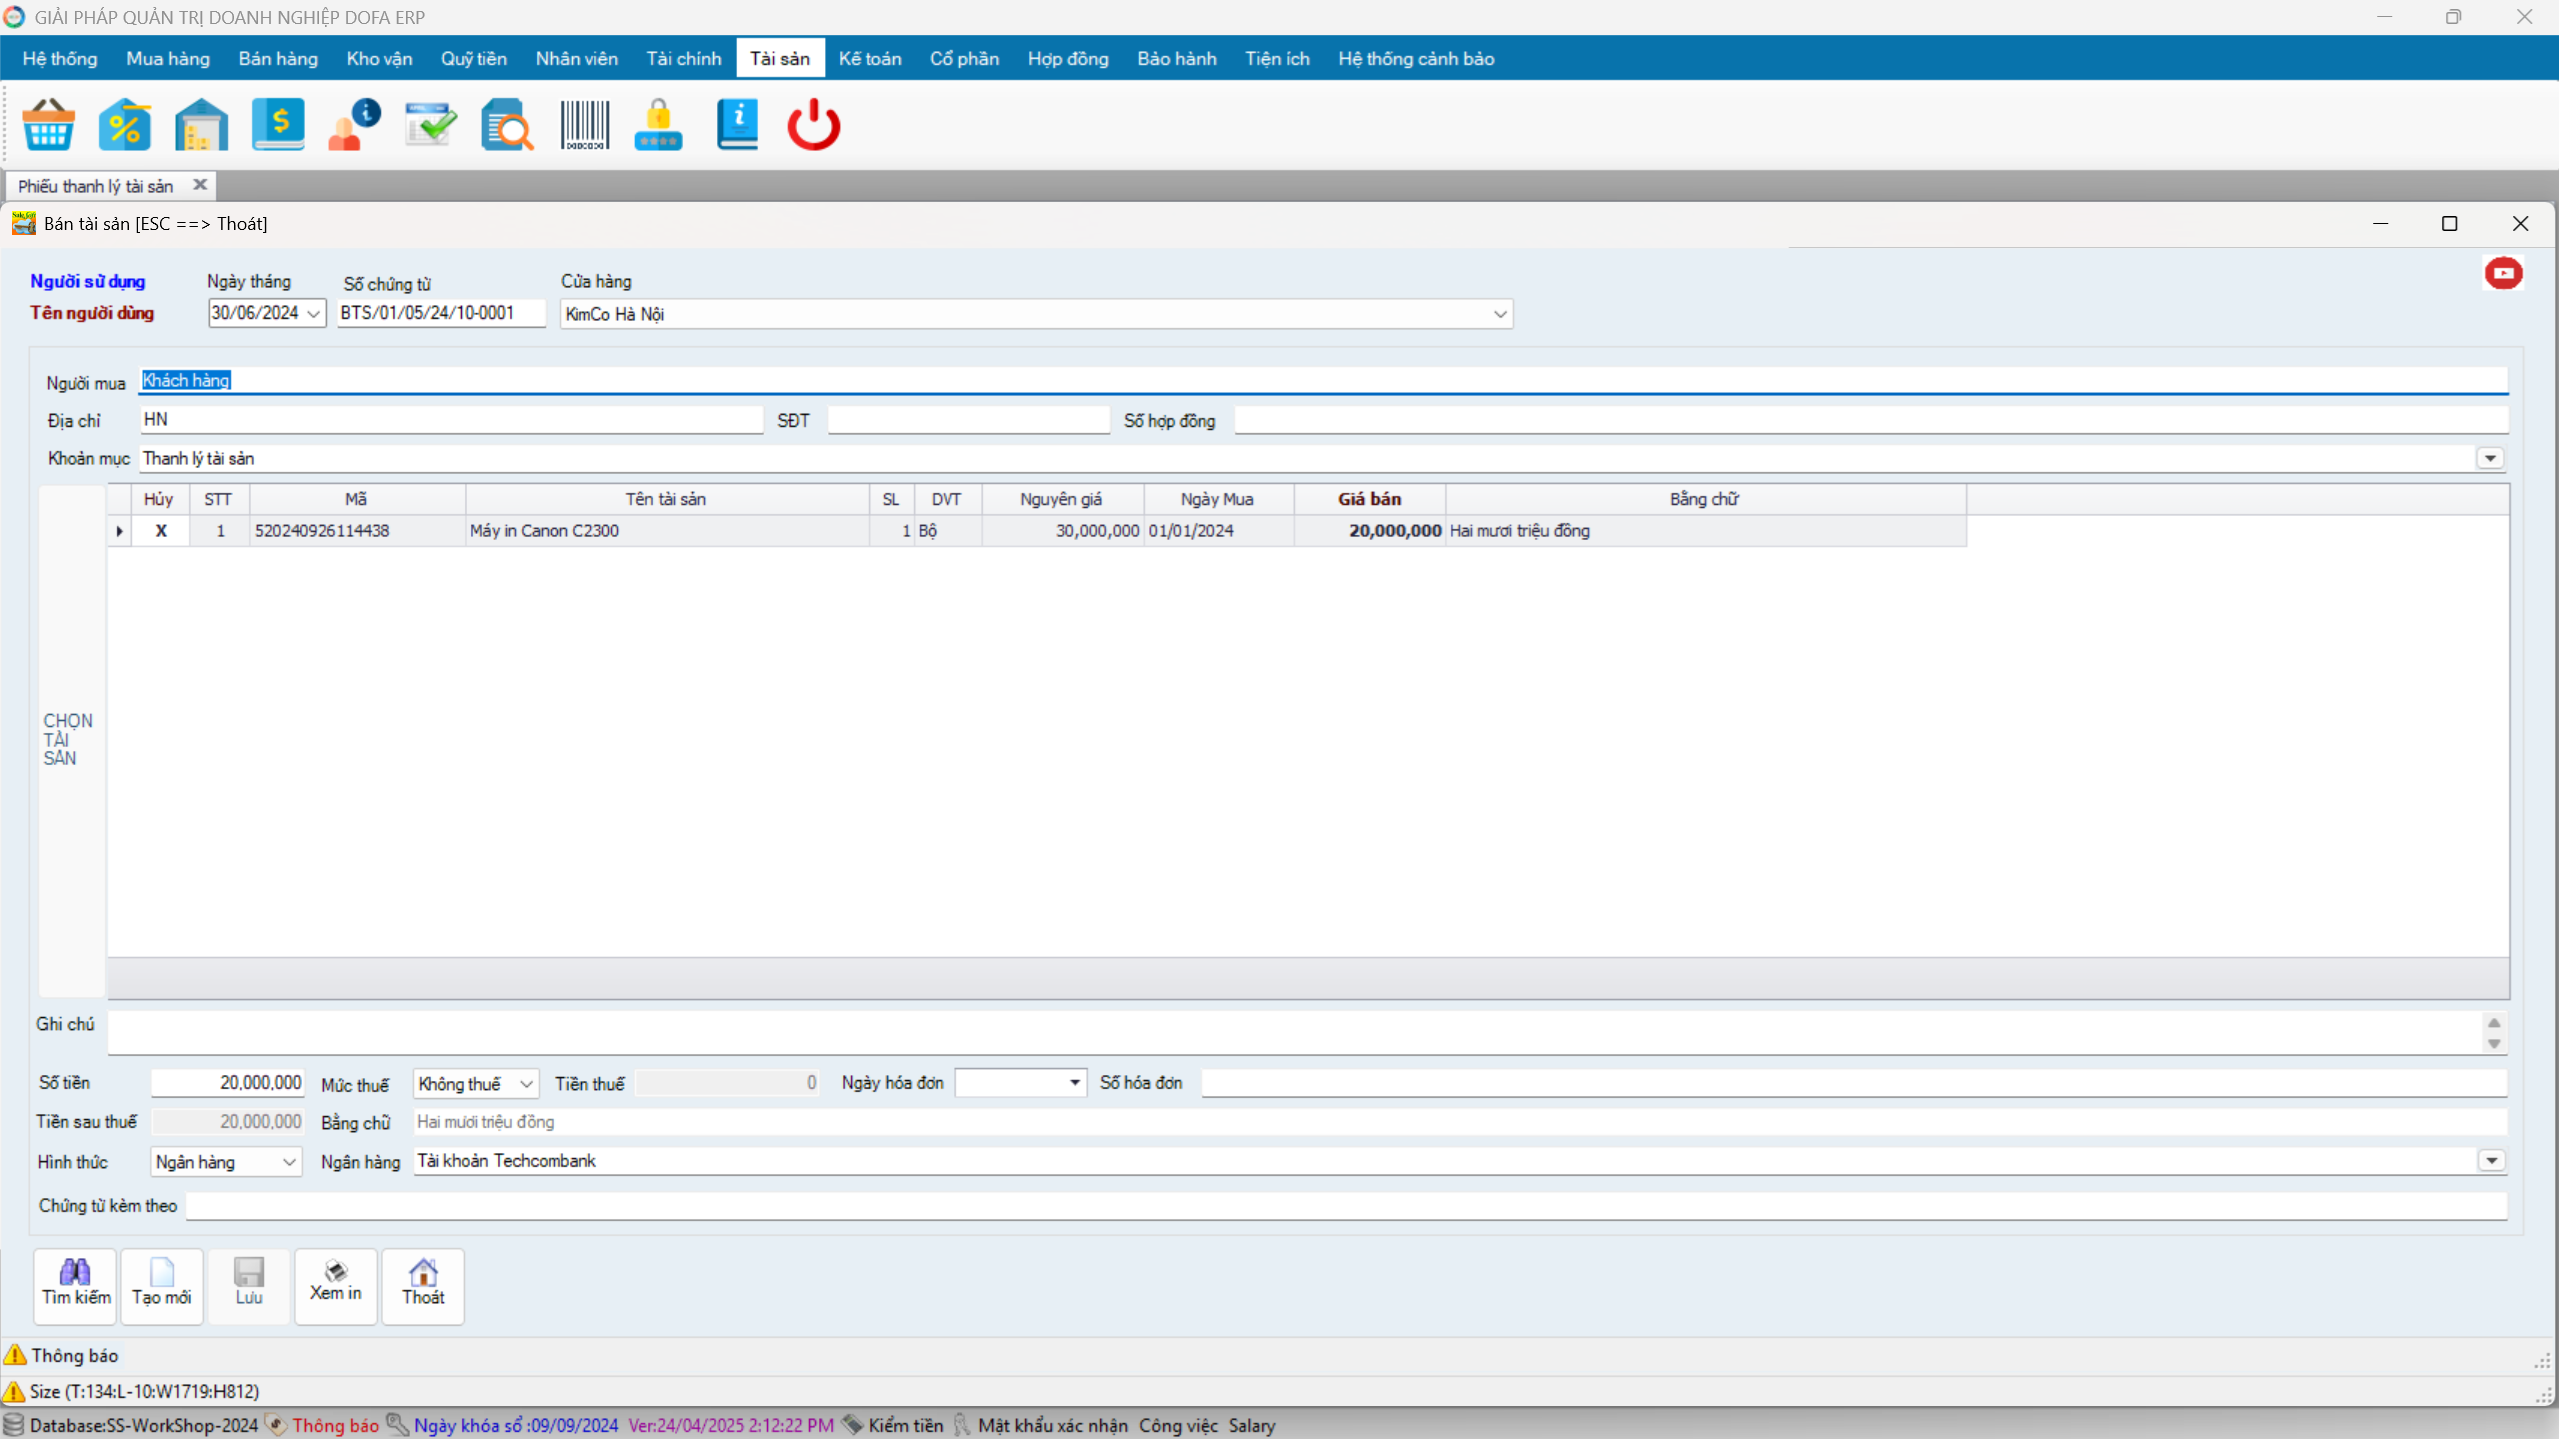Open the Kho vận menu

click(x=379, y=59)
